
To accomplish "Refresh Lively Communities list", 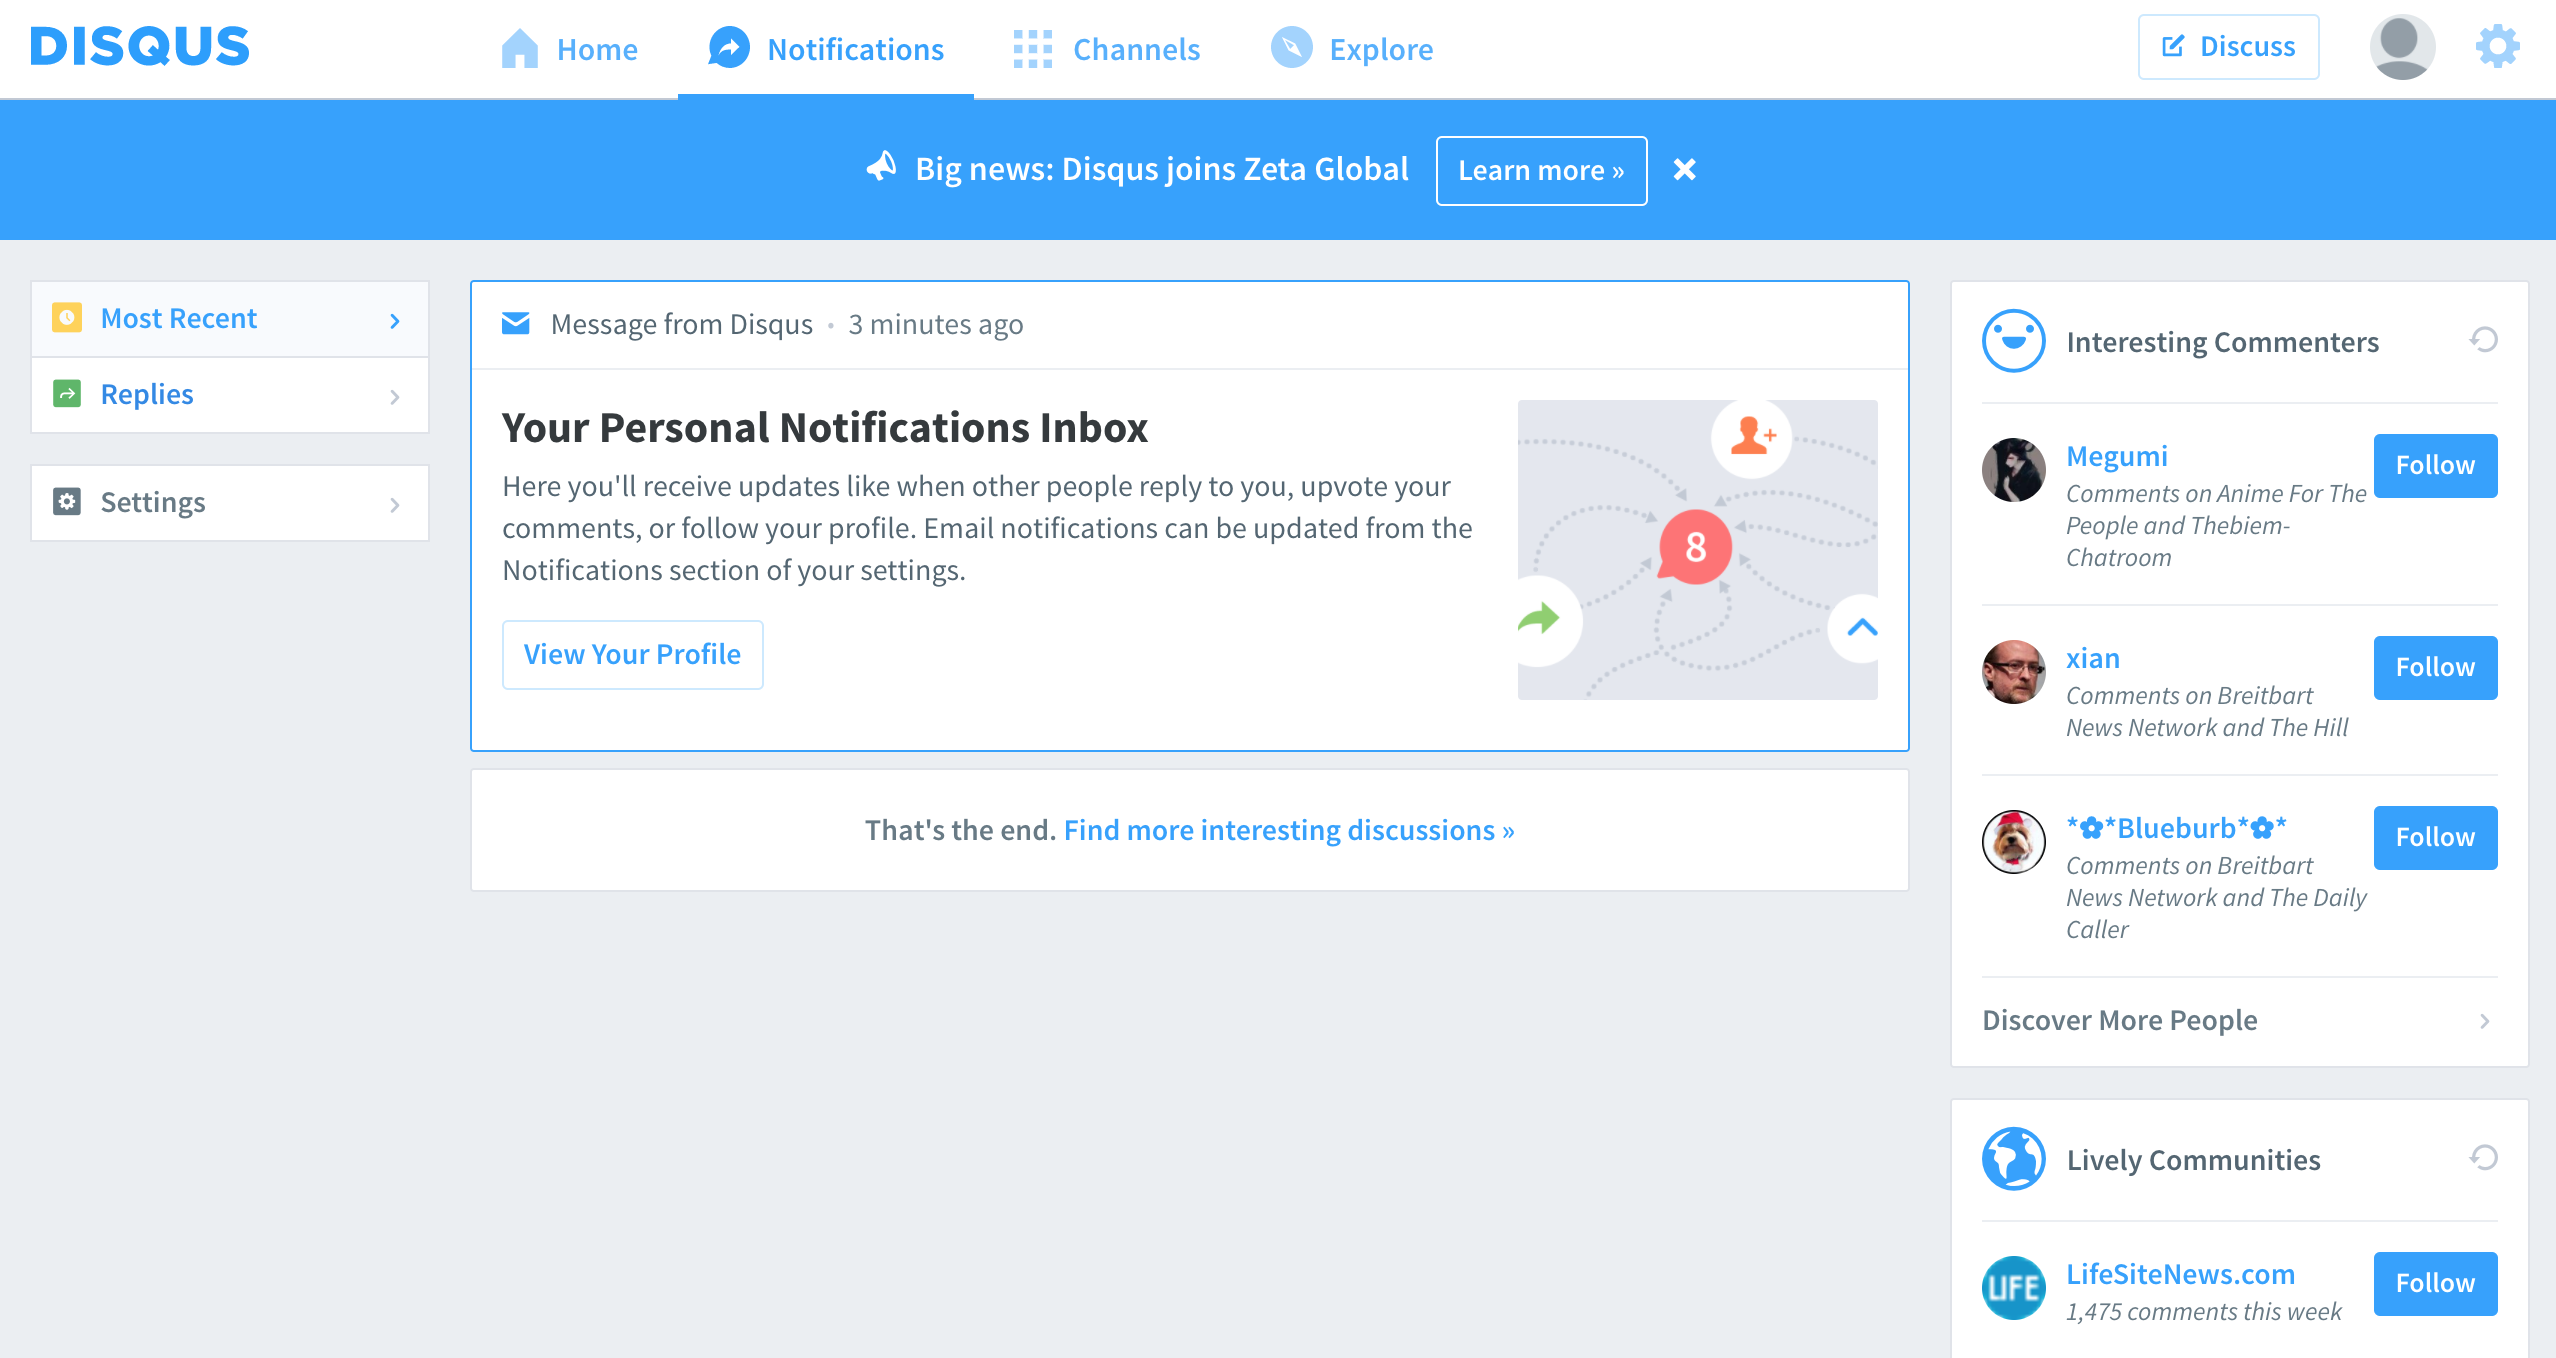I will 2483,1158.
